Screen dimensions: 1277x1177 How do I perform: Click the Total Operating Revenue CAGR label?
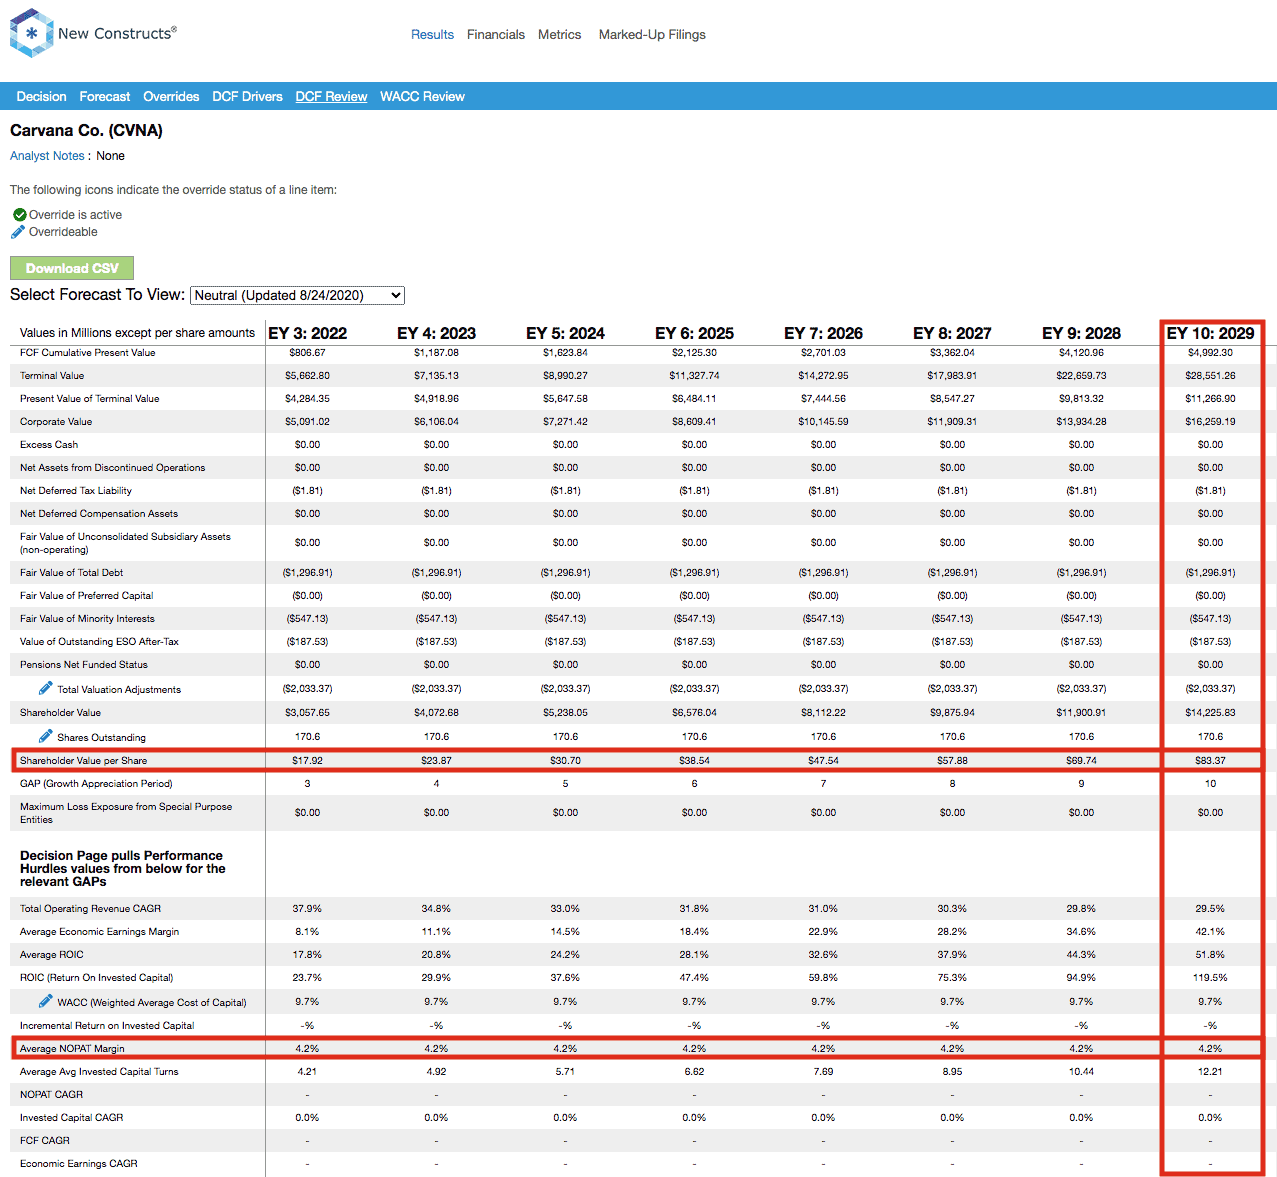tap(91, 909)
